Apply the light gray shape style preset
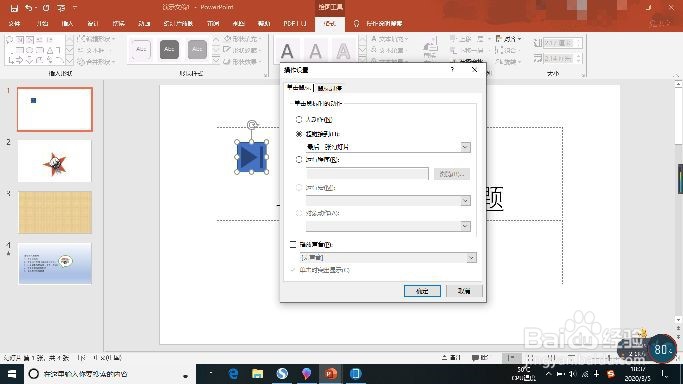The image size is (683, 384). click(197, 50)
